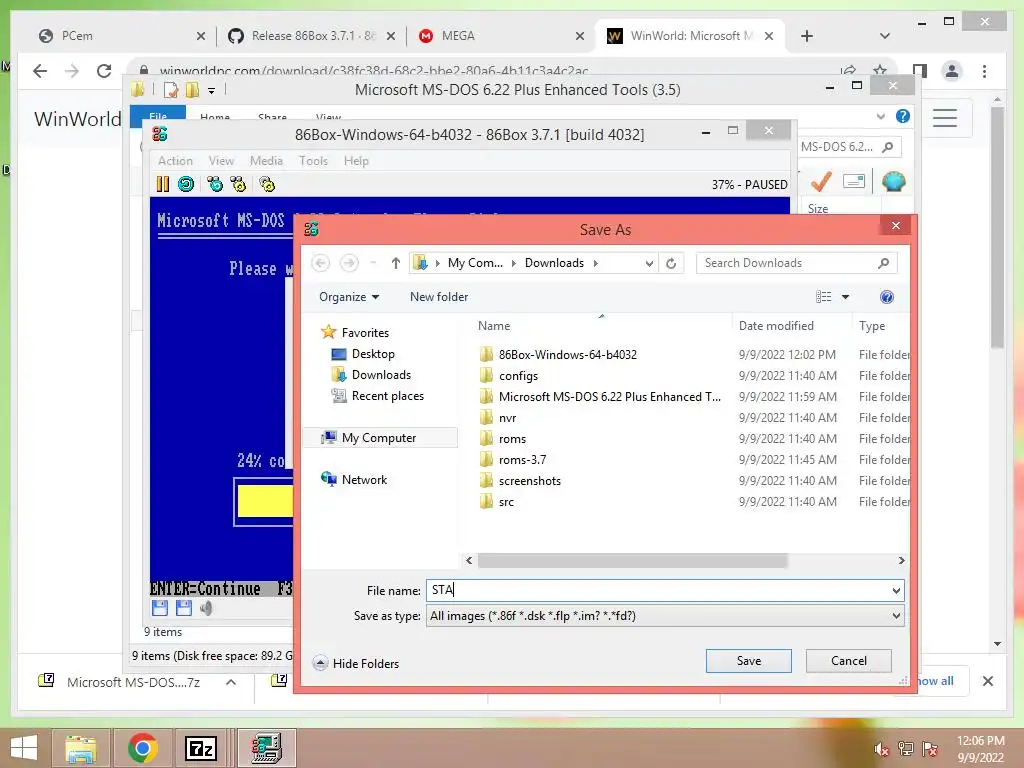Open 86Box Media menu
This screenshot has height=768, width=1024.
point(266,161)
